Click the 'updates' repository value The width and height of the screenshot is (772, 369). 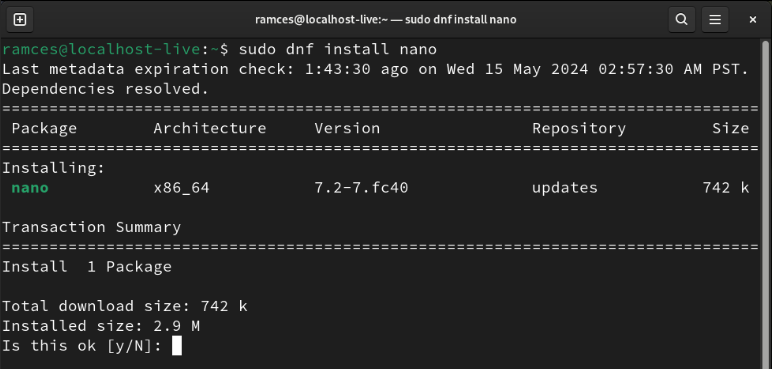[x=565, y=188]
